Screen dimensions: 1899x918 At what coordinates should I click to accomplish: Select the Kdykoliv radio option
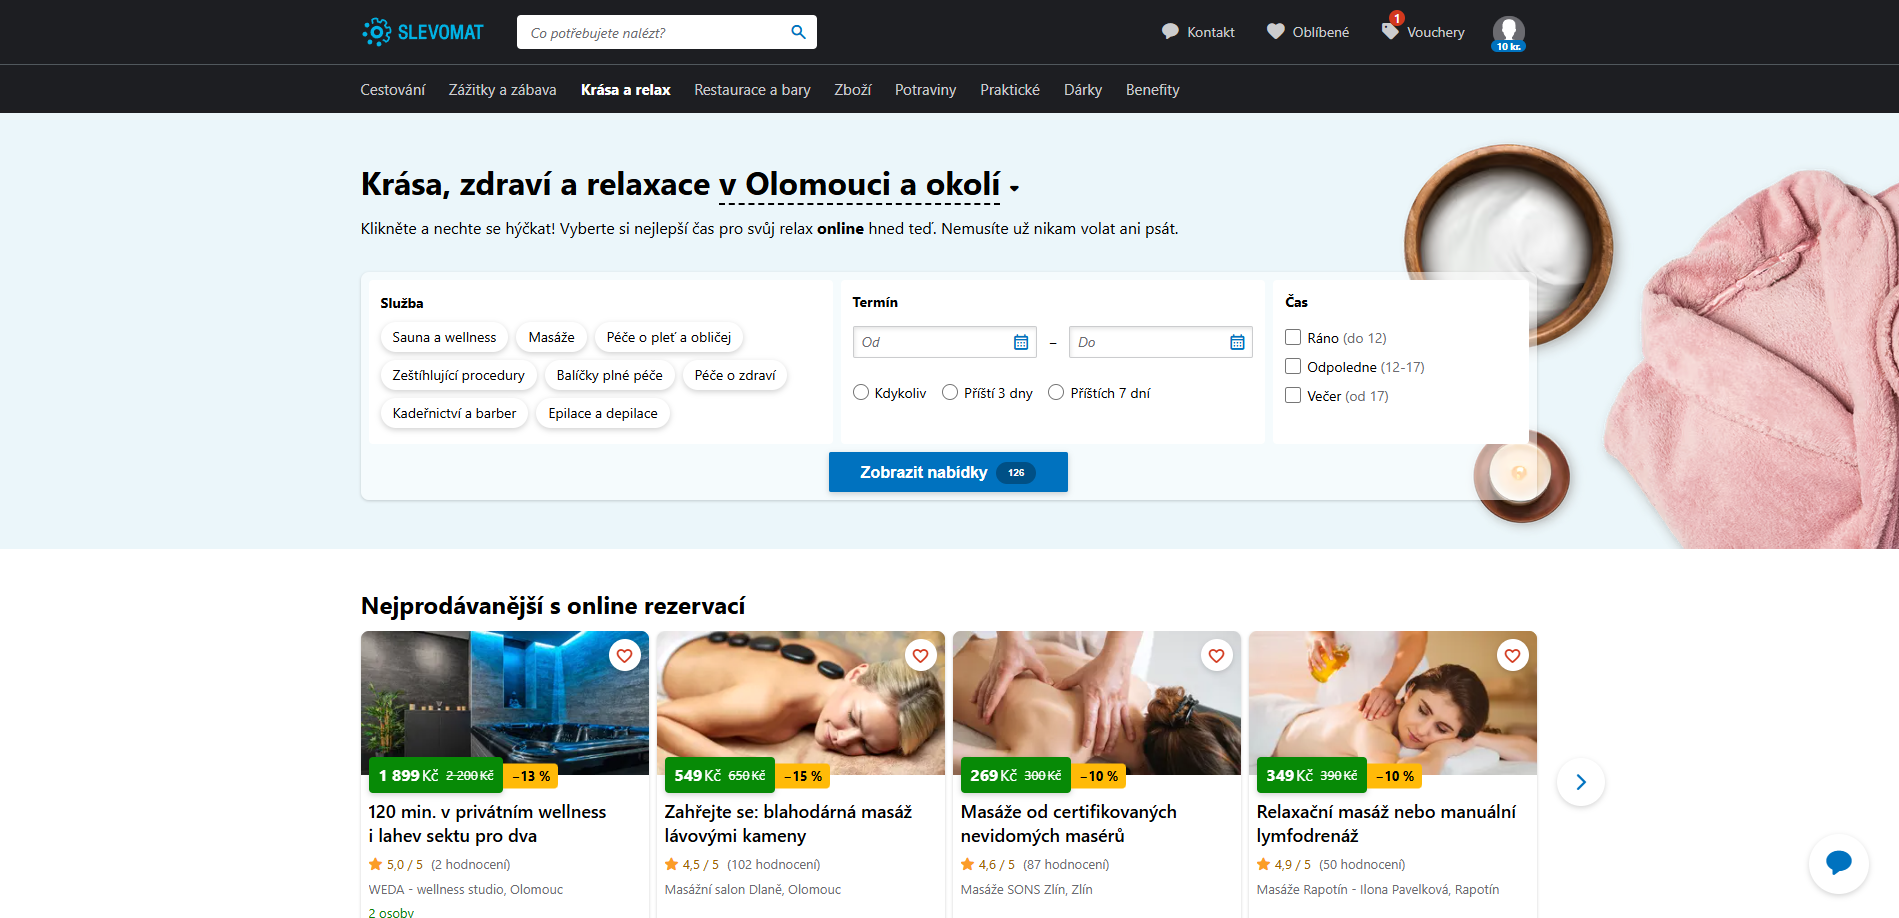[861, 393]
